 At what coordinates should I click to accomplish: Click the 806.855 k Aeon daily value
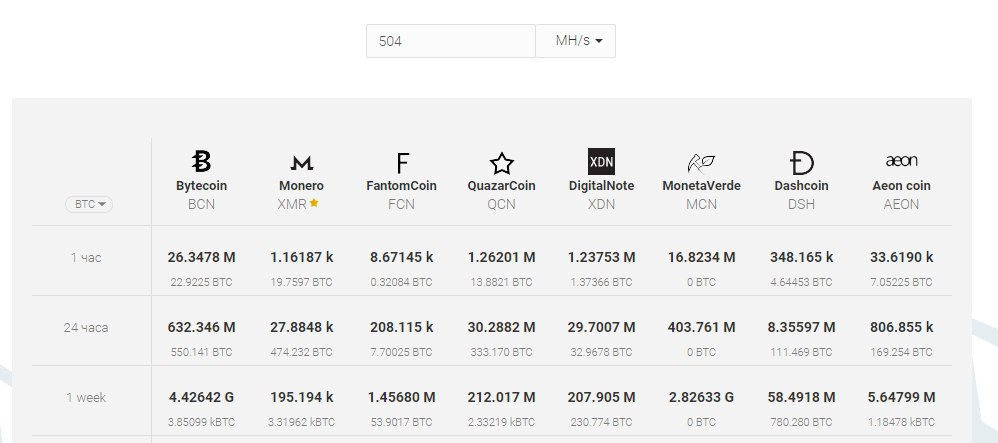point(901,328)
